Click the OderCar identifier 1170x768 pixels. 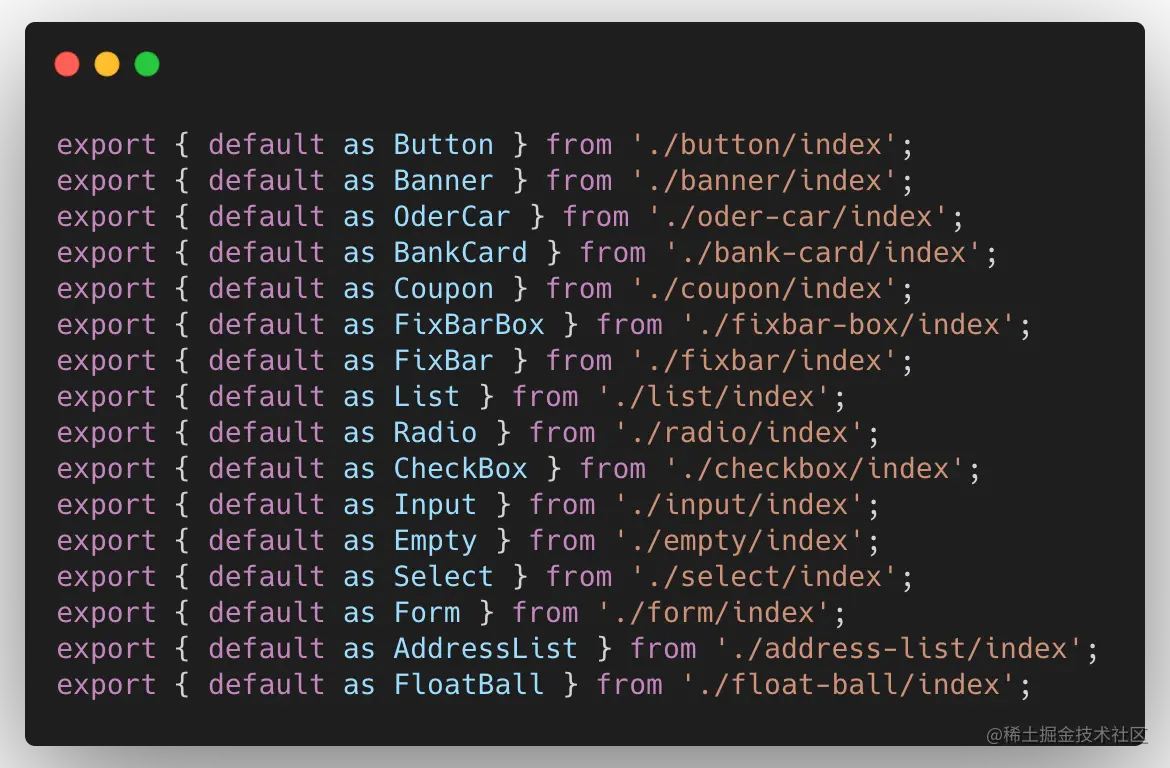[x=451, y=217]
